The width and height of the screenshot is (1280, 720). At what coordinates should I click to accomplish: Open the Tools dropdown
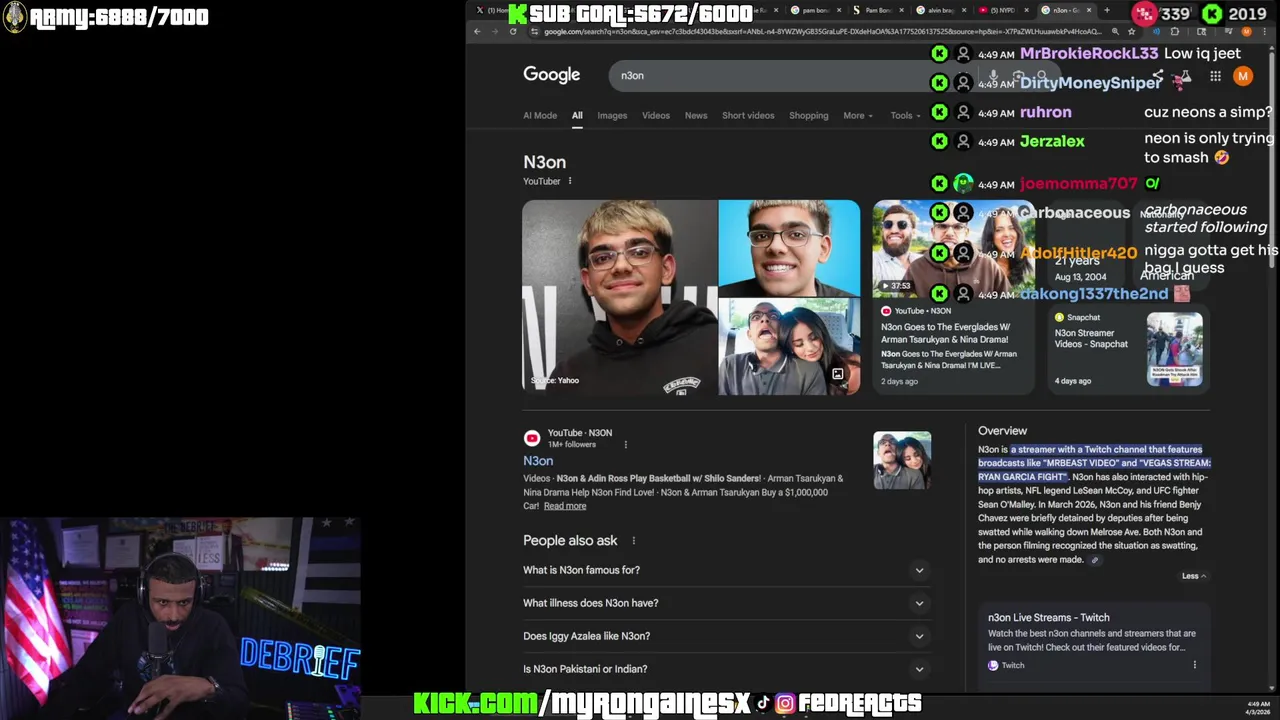click(x=905, y=115)
